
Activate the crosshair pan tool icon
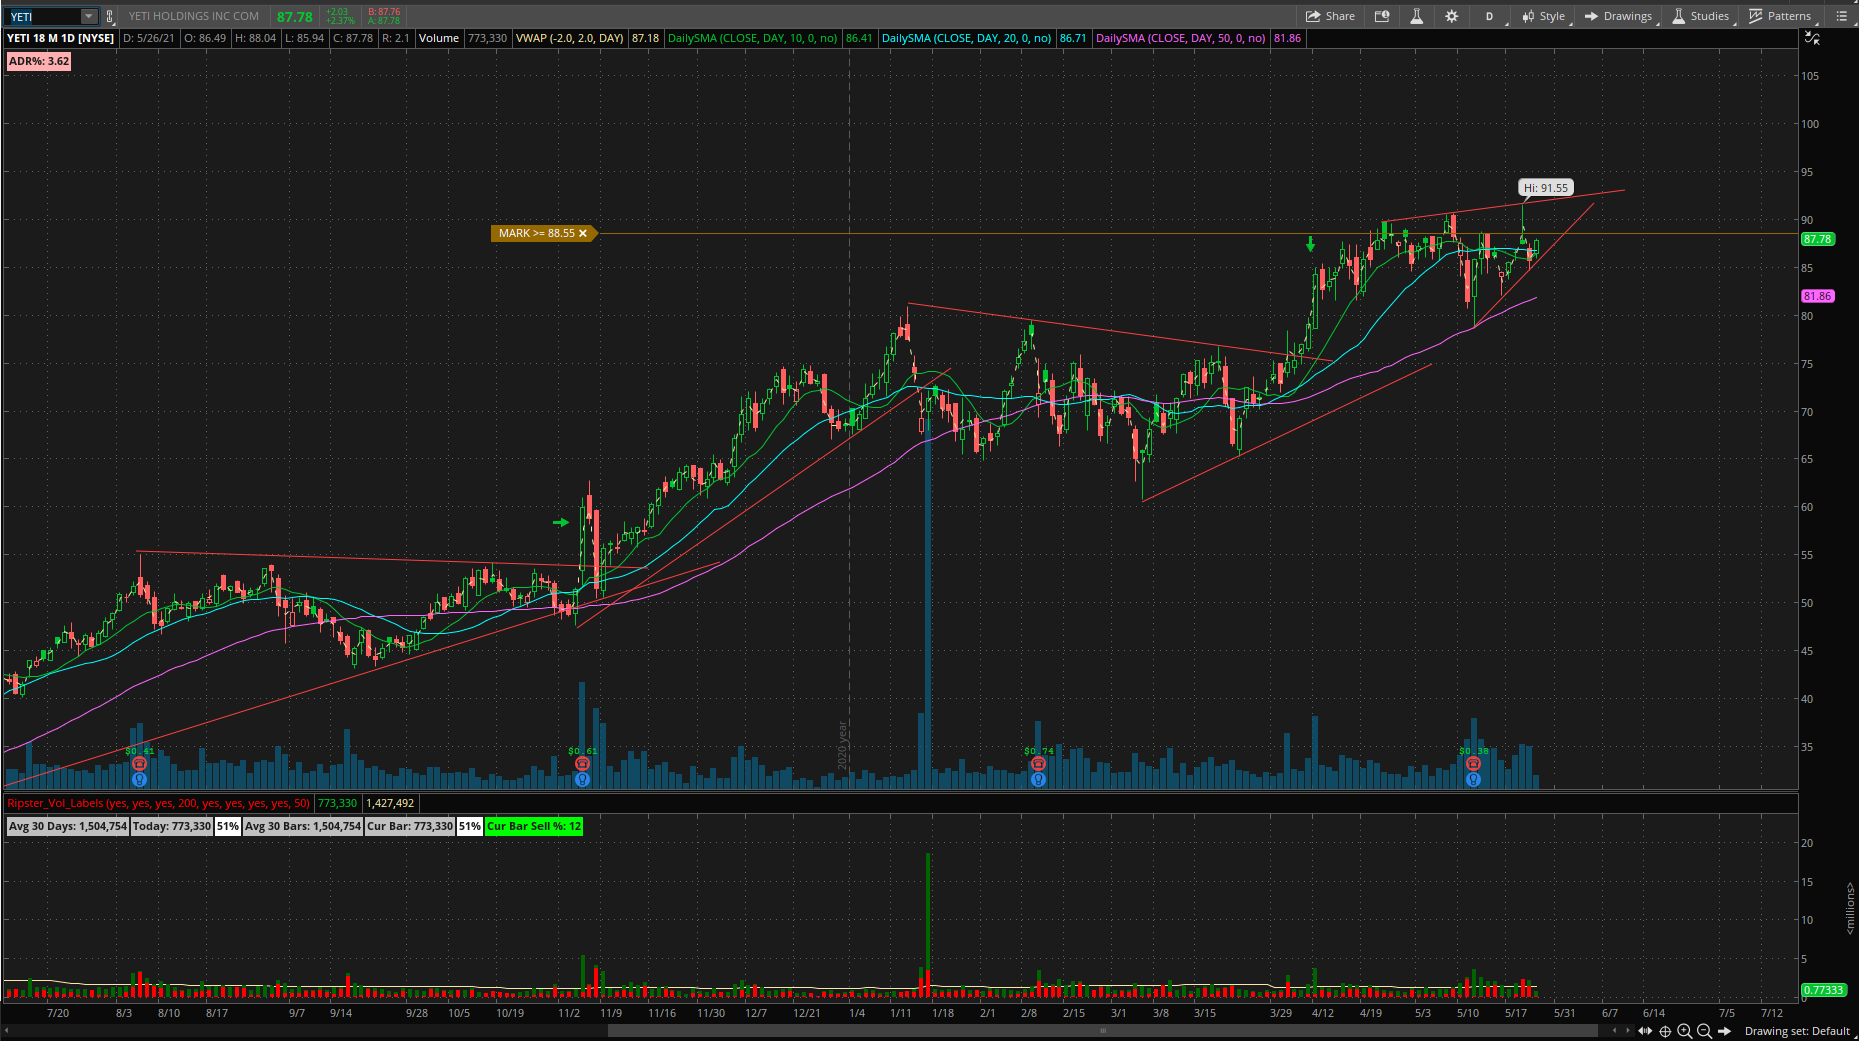[1665, 1031]
